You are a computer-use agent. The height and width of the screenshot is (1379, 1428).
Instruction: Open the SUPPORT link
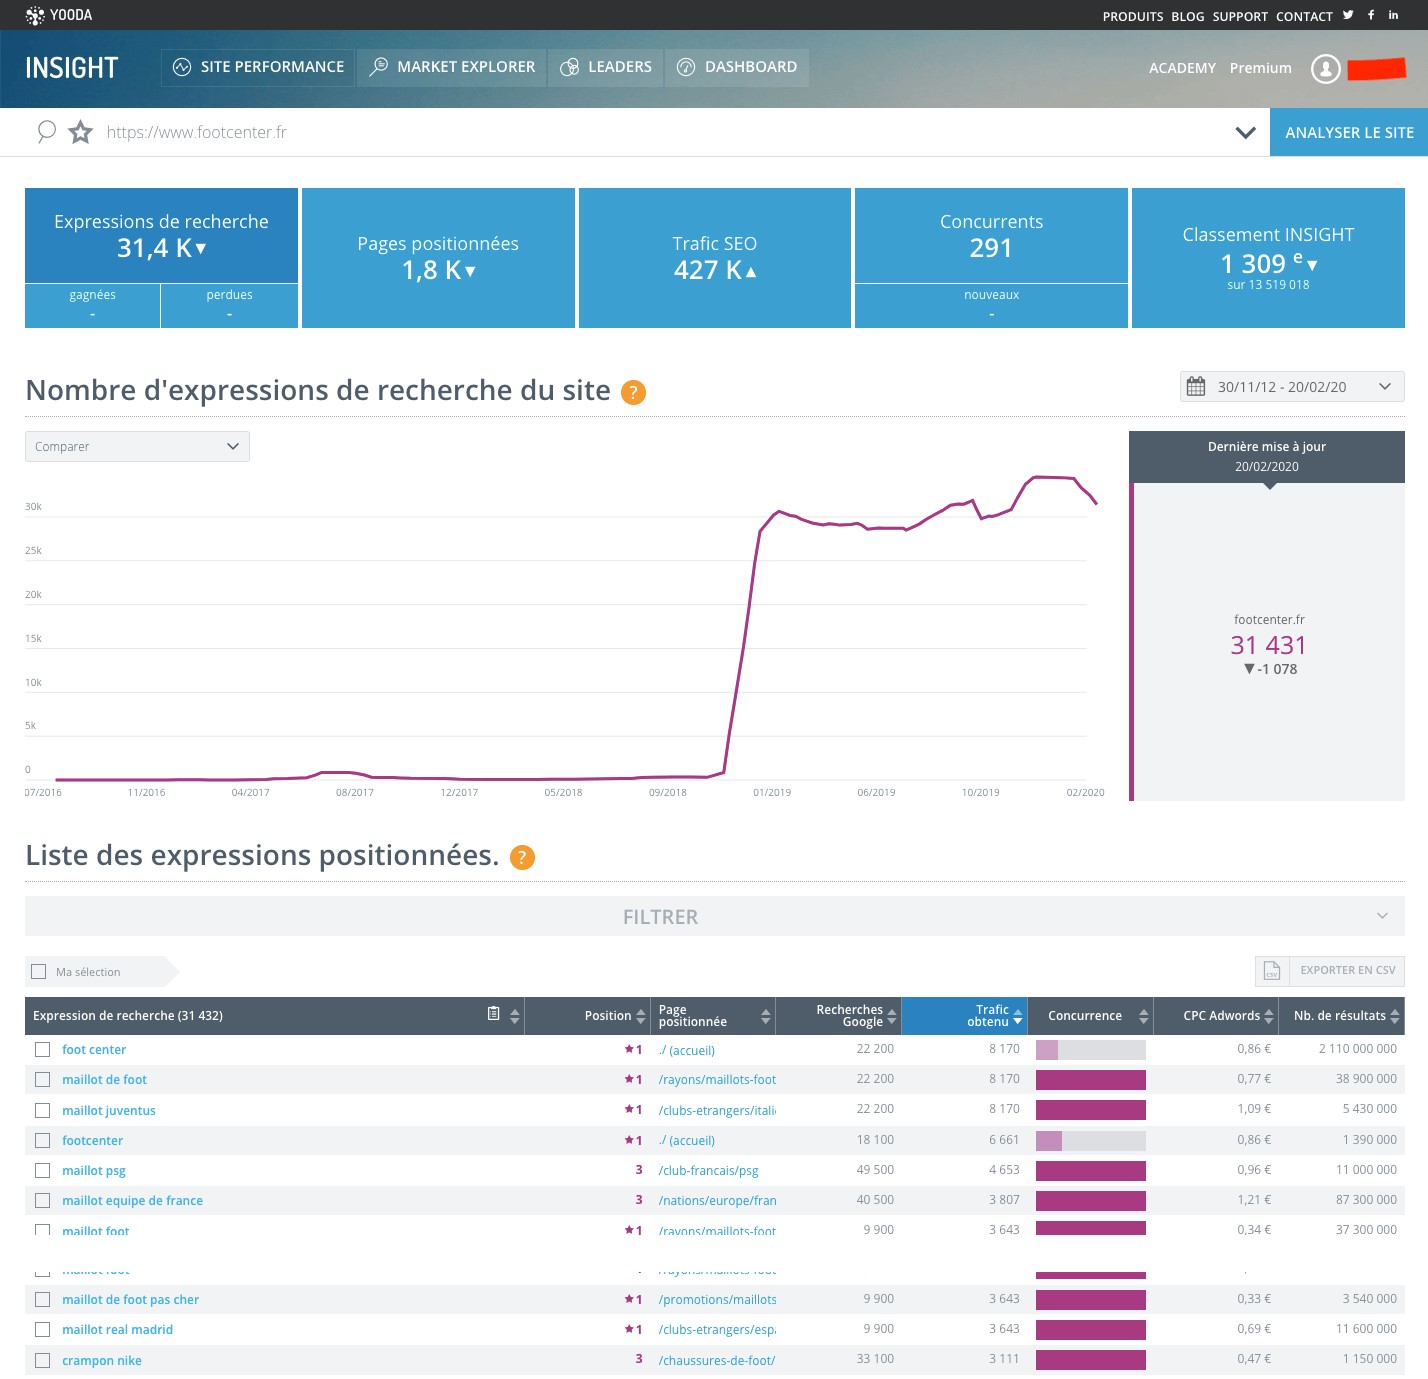tap(1240, 17)
